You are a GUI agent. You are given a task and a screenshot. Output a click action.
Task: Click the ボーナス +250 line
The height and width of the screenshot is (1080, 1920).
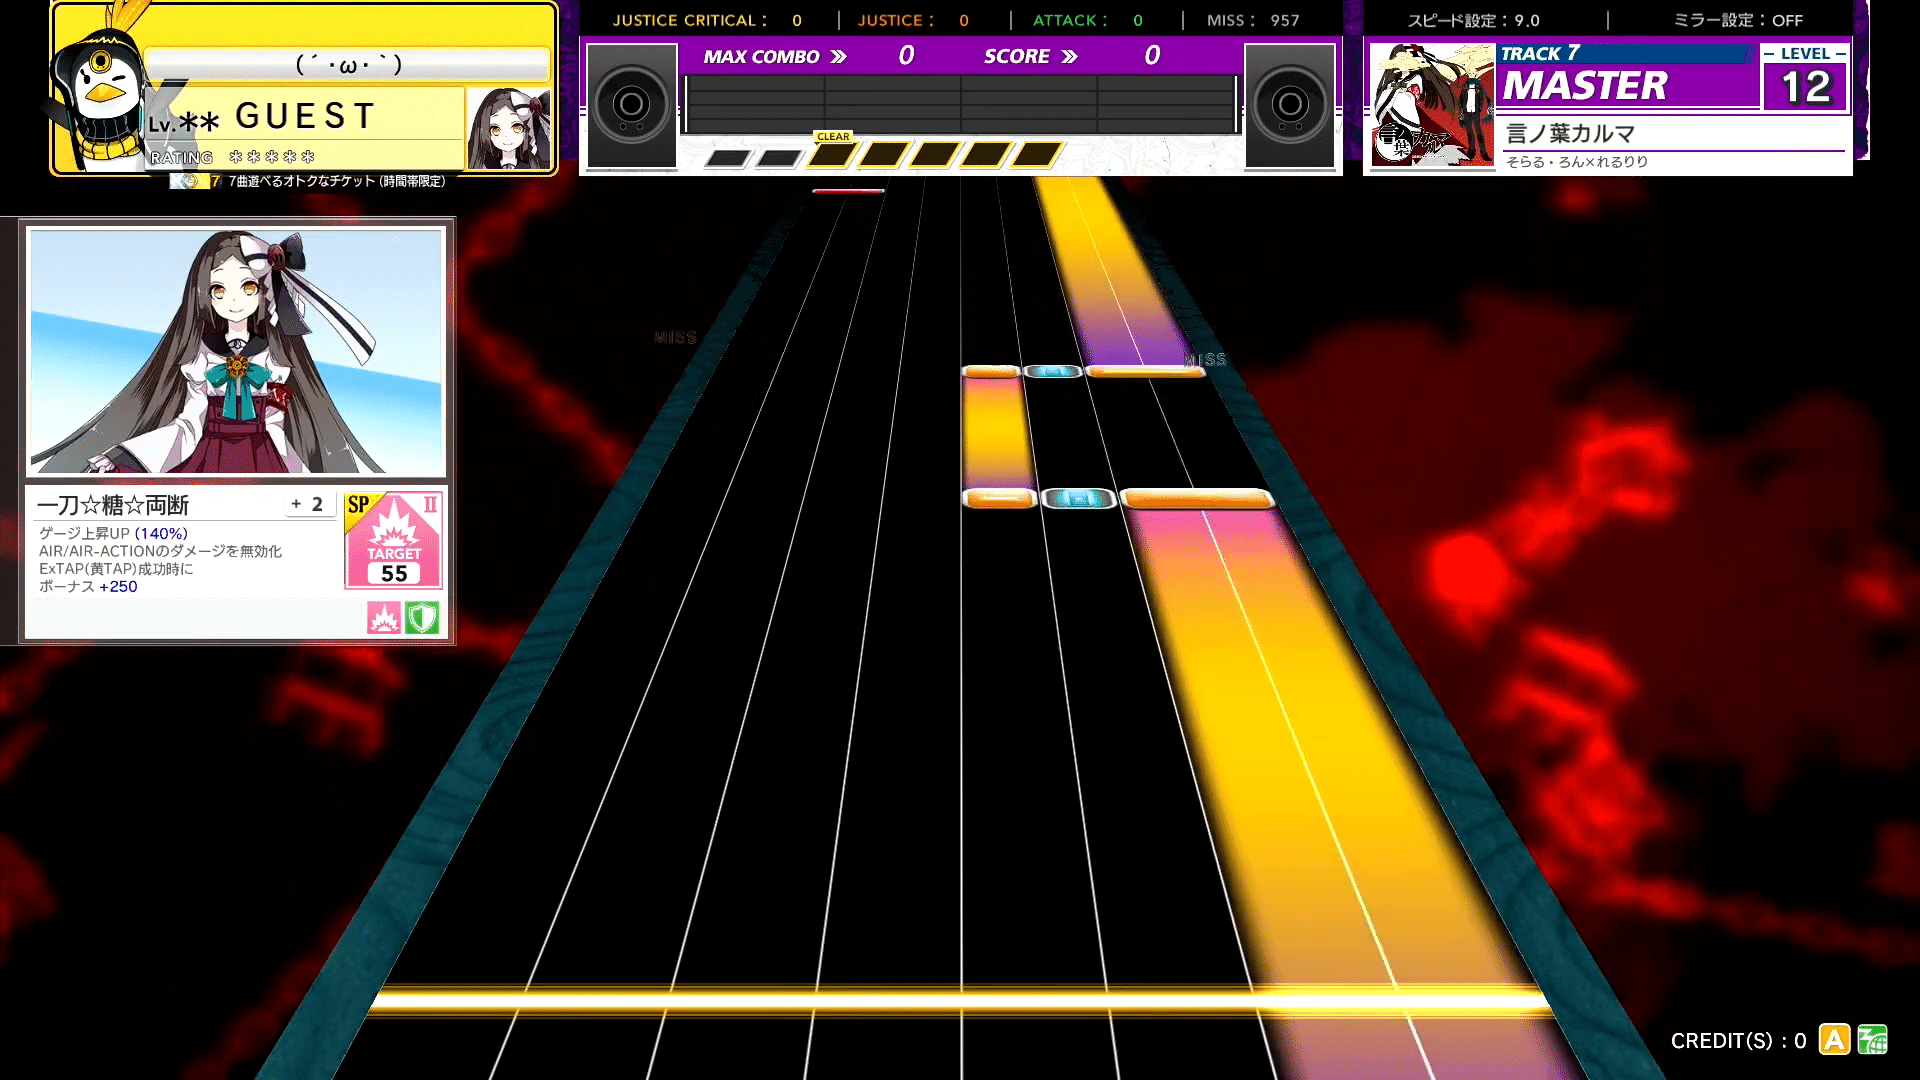coord(88,586)
